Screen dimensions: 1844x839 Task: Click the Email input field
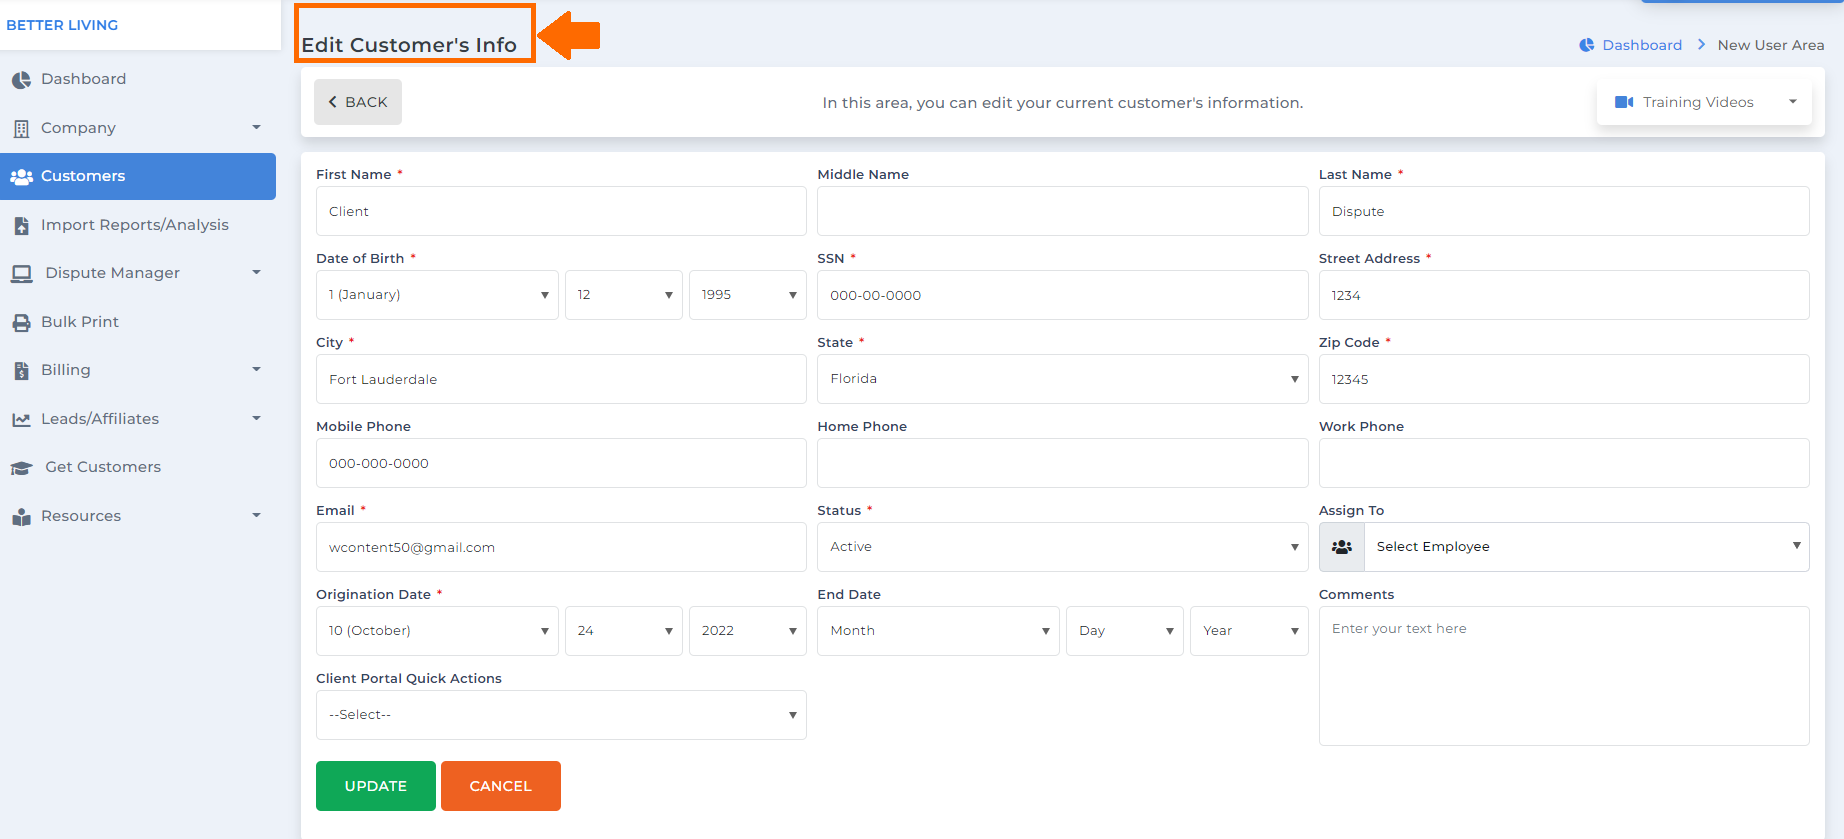coord(561,547)
